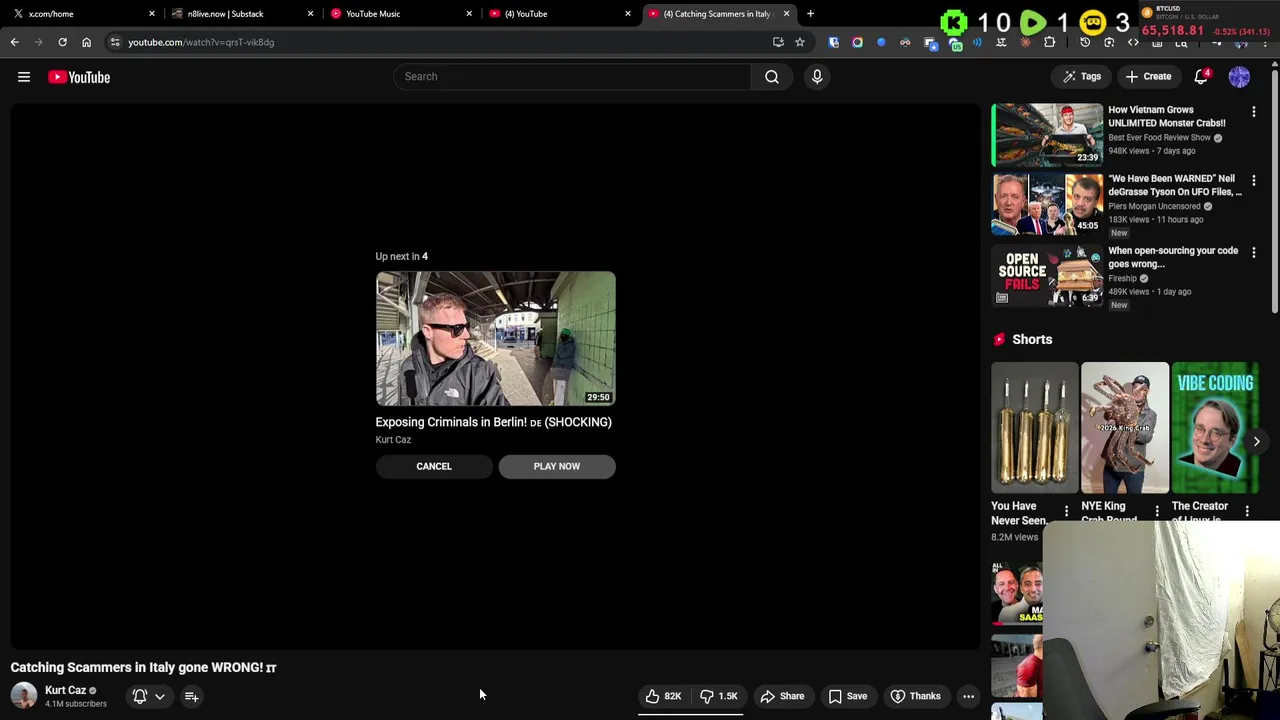Open options for You Have Never Seen short
This screenshot has width=1280, height=720.
click(1066, 511)
